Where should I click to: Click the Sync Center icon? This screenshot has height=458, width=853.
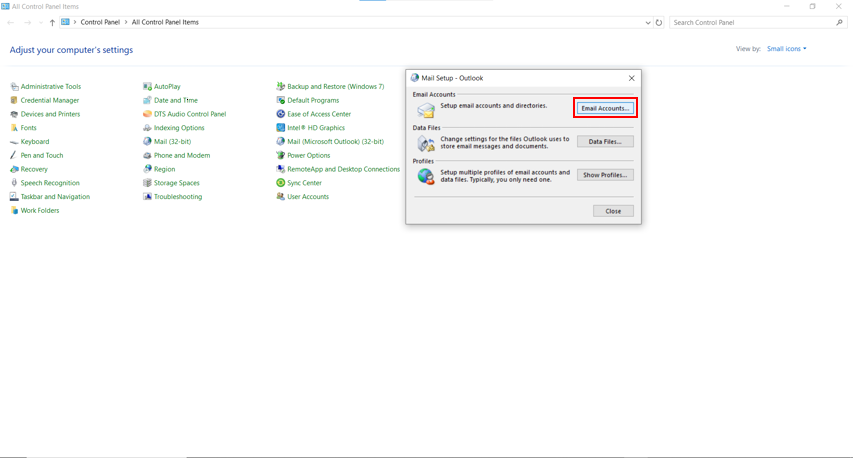pyautogui.click(x=281, y=183)
